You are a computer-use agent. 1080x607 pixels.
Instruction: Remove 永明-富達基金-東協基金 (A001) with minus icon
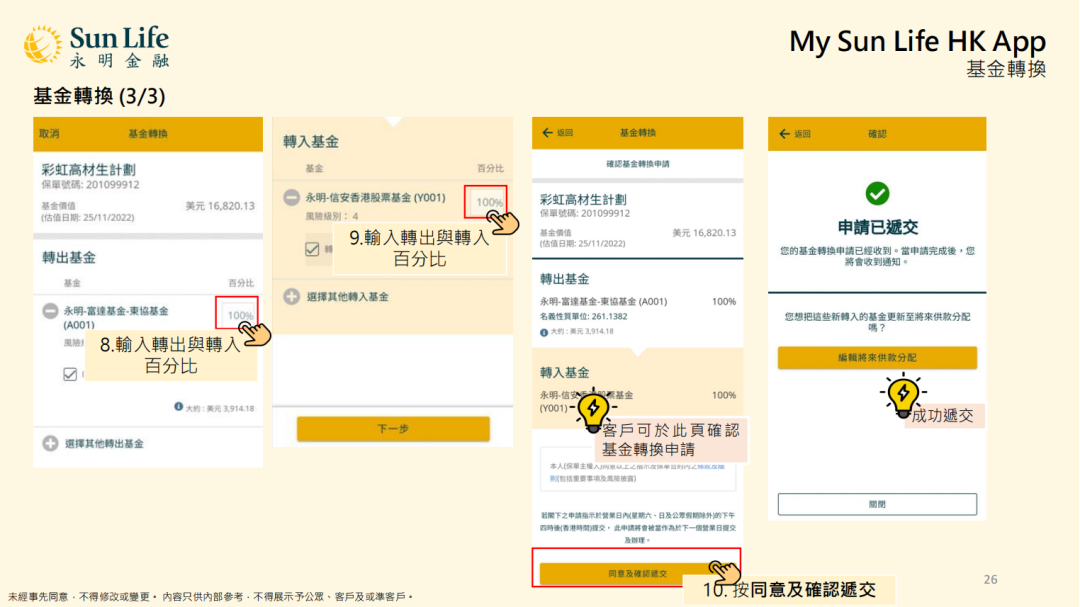tap(50, 311)
